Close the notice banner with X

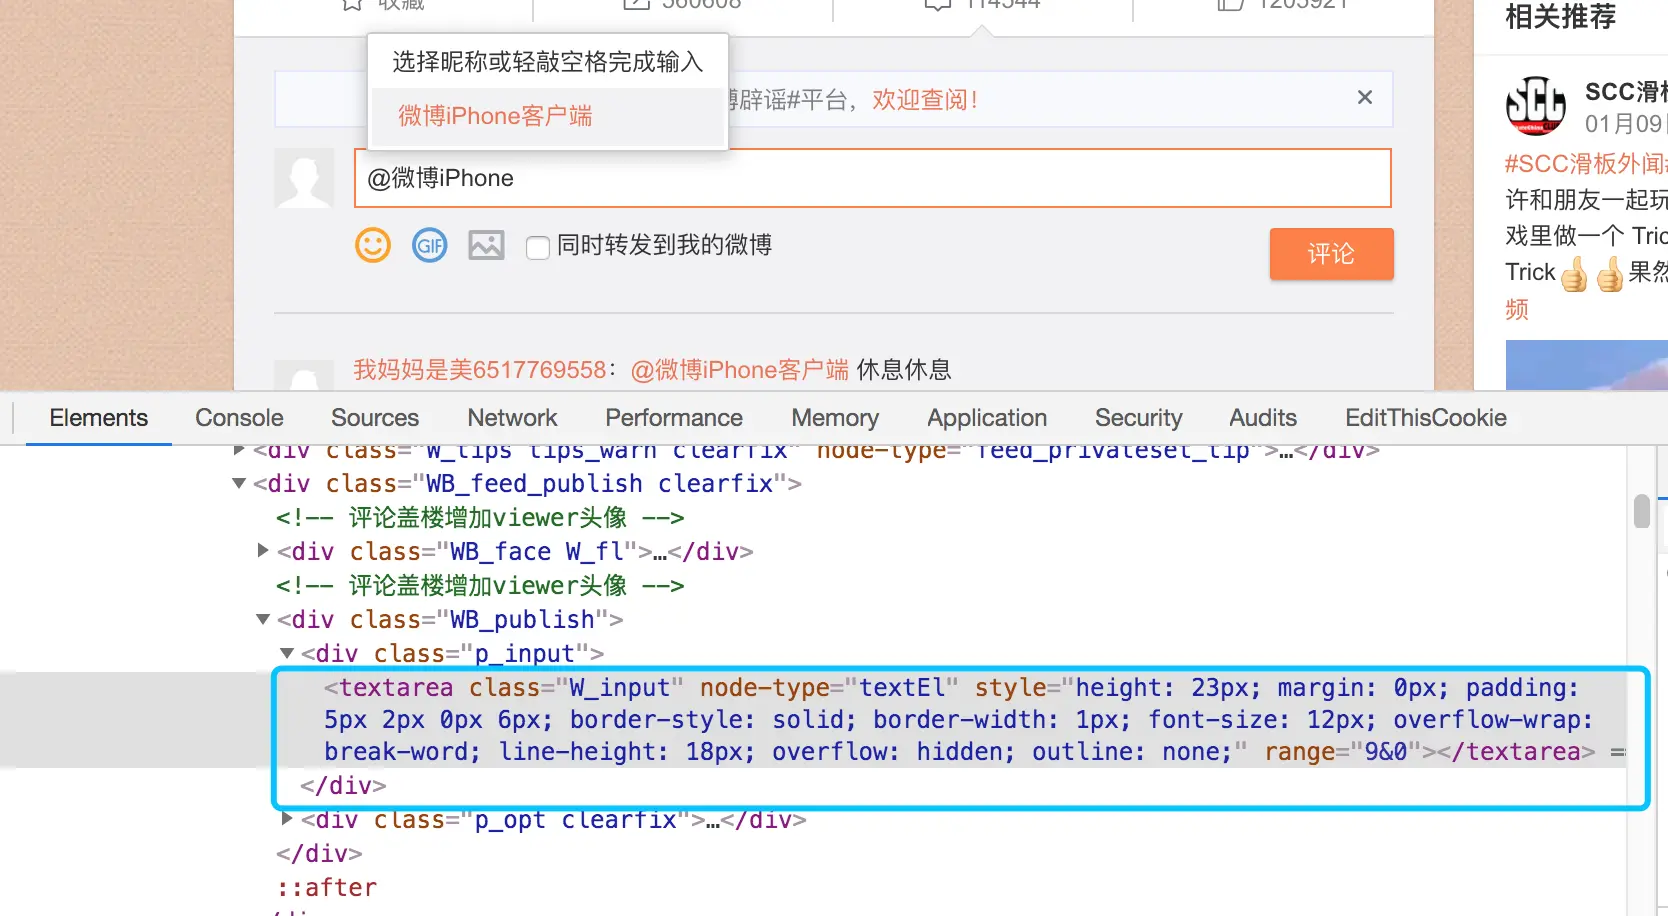pos(1365,97)
